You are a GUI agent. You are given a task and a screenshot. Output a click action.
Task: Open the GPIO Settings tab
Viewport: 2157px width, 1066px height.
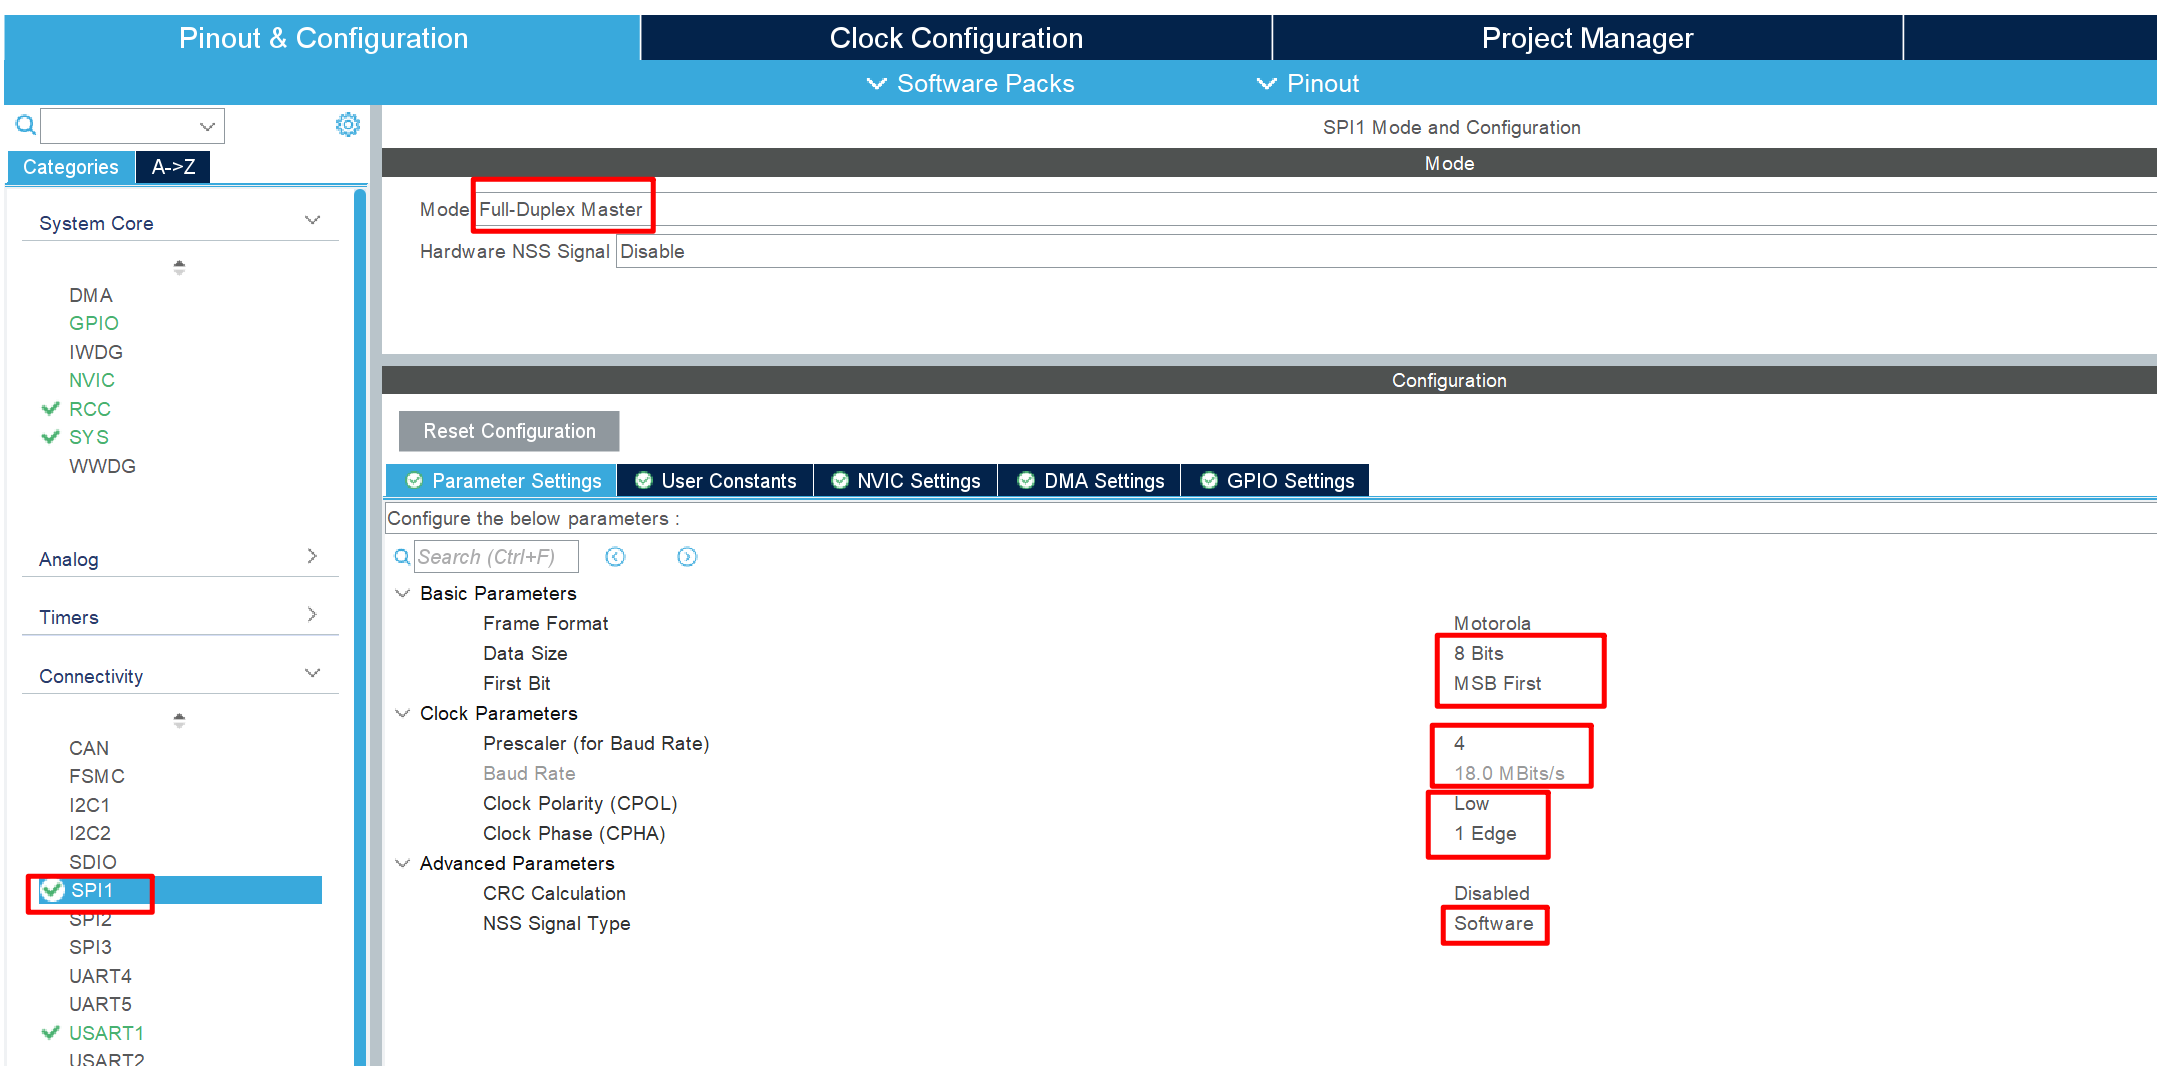[1276, 481]
